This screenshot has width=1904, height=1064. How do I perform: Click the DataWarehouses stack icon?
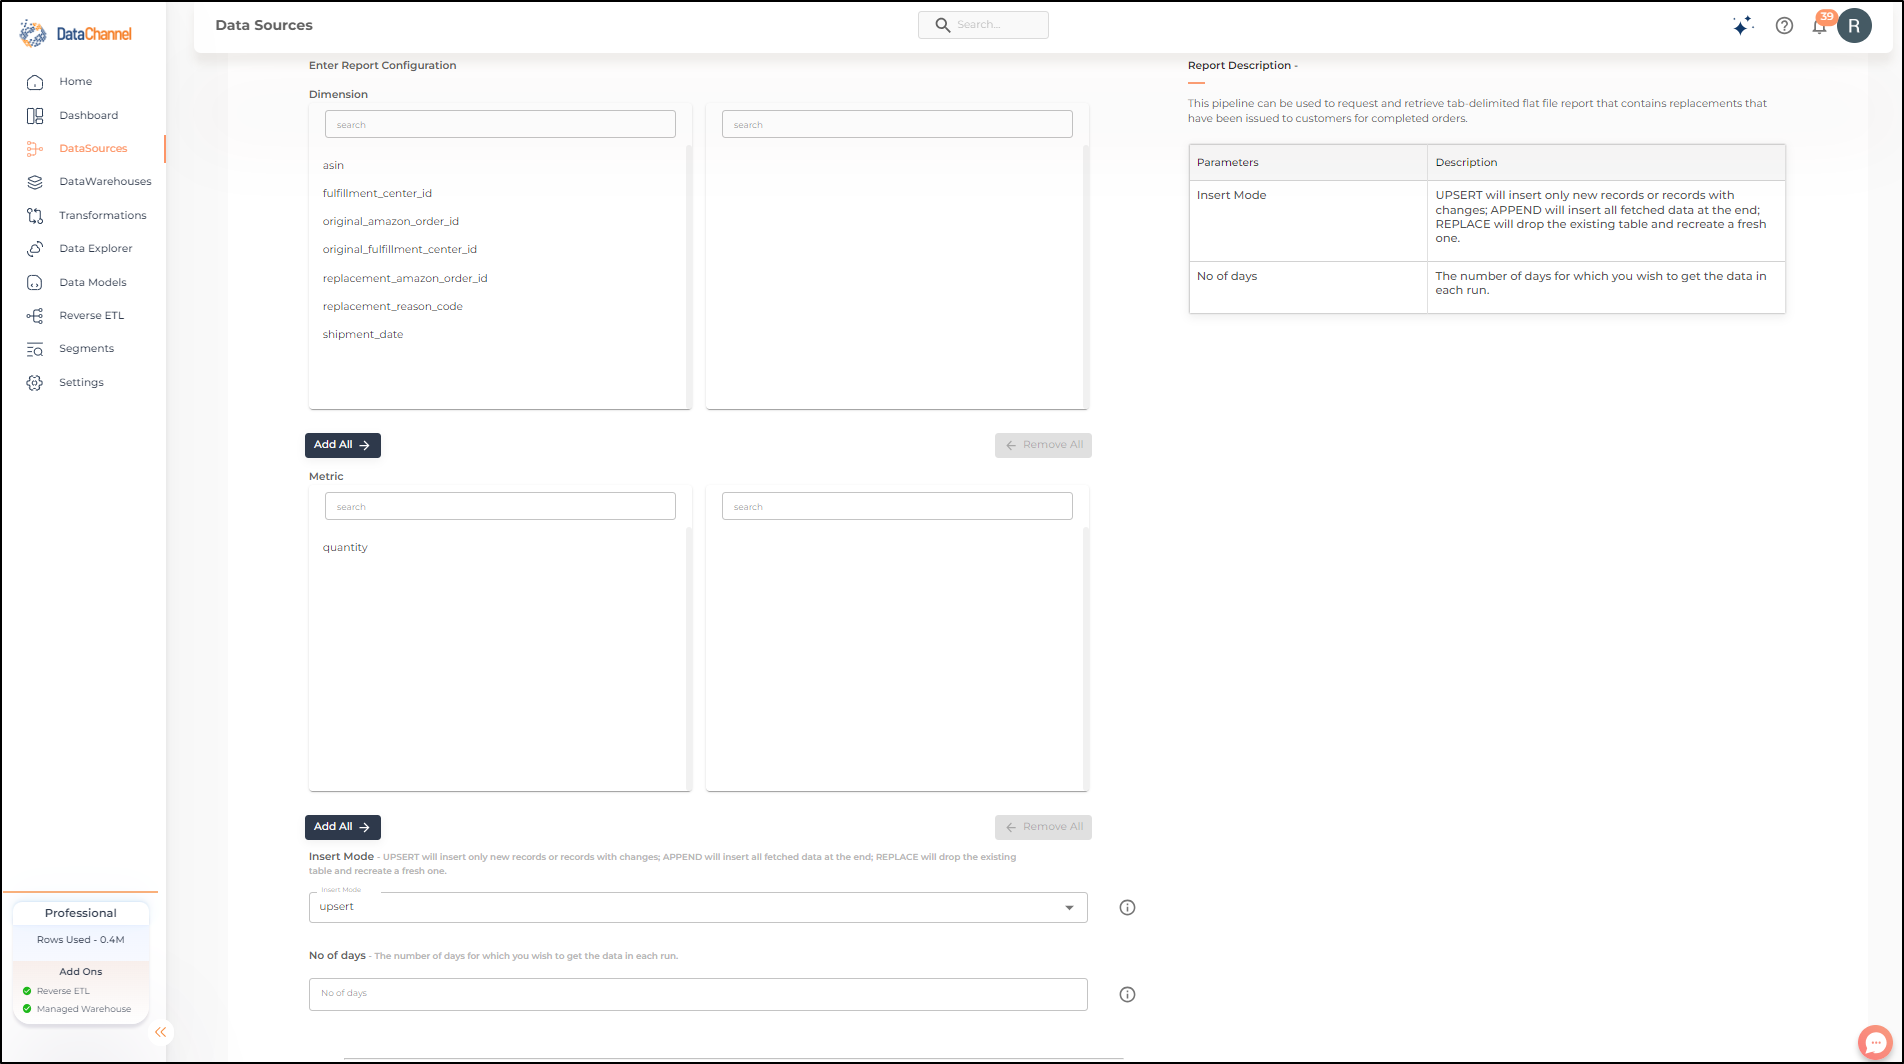coord(35,182)
